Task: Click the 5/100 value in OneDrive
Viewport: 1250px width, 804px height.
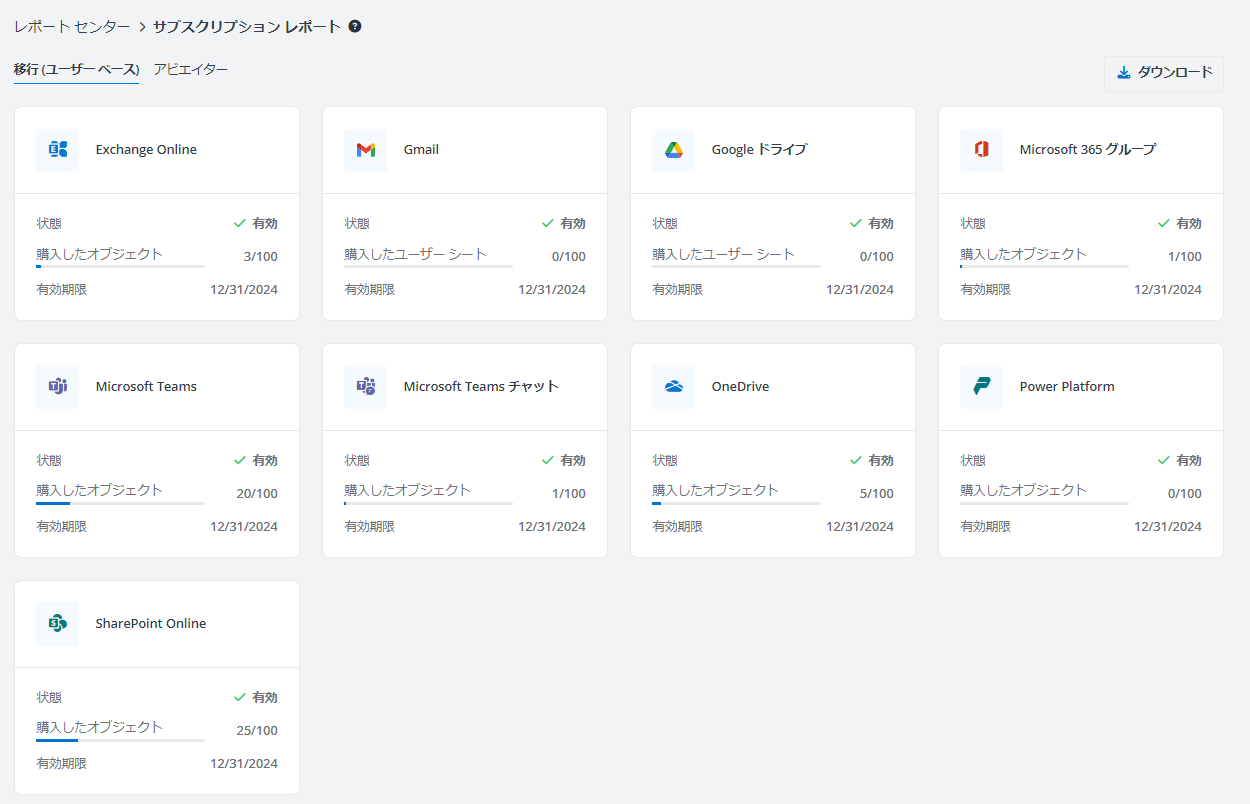Action: (877, 494)
